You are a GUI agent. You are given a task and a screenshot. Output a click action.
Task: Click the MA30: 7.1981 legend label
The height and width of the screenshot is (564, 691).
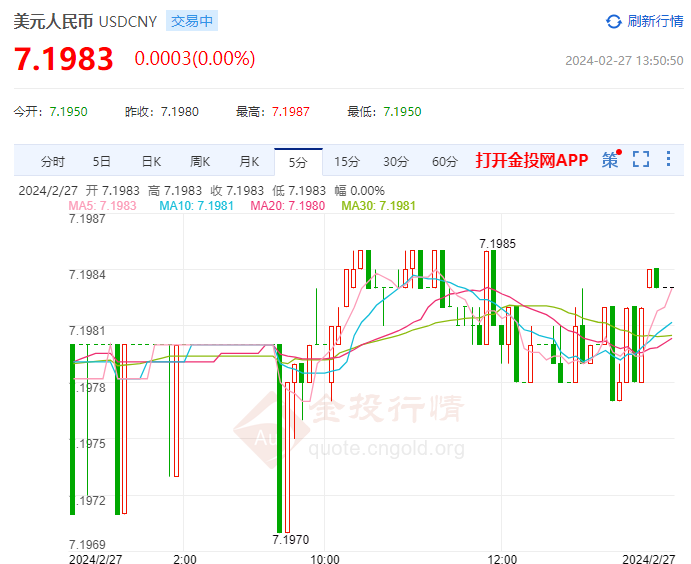[379, 206]
